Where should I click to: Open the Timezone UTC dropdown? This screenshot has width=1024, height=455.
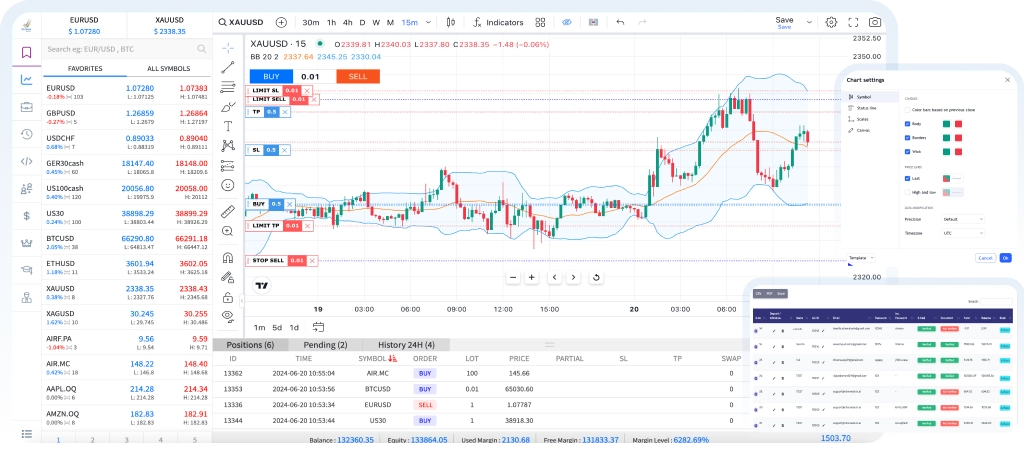[x=964, y=231]
